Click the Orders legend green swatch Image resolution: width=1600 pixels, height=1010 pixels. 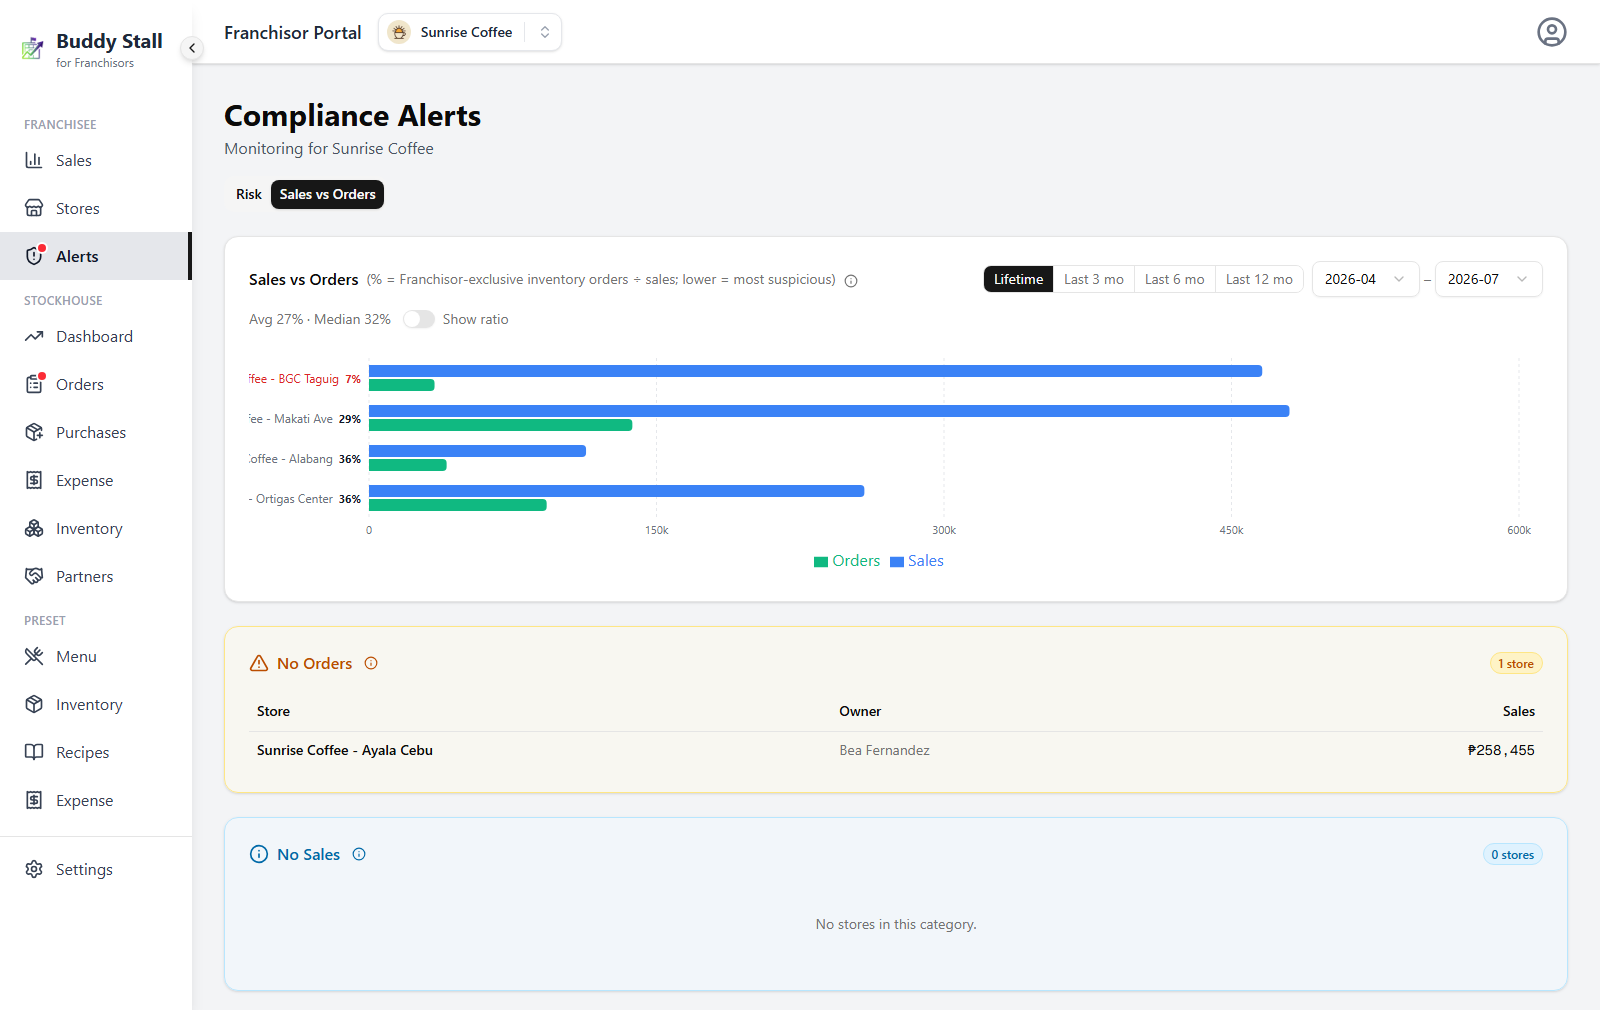click(821, 562)
